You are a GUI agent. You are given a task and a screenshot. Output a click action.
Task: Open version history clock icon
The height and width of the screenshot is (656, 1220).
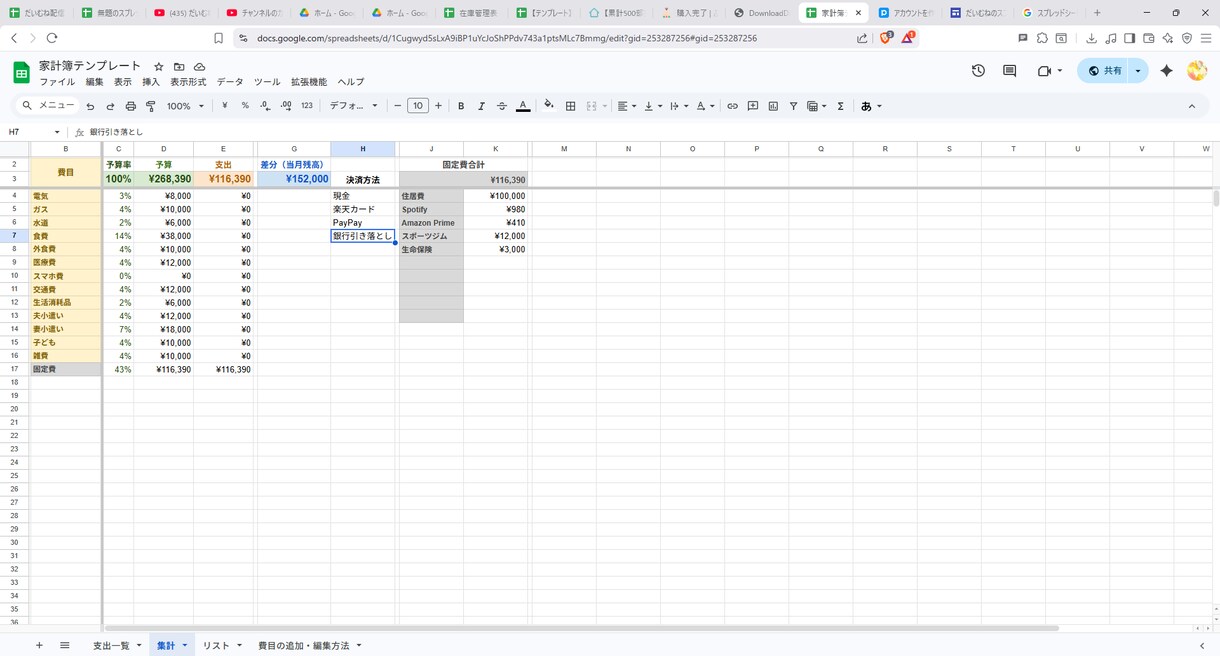coord(978,71)
